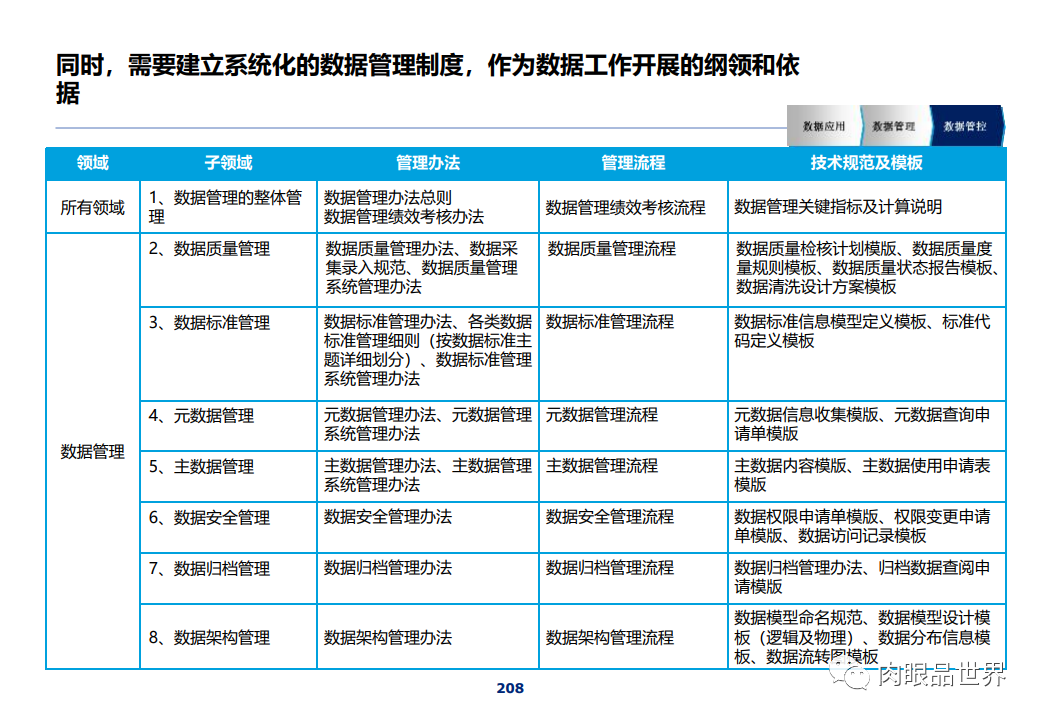Select the merged 数据管理 domain cell on the left
1040x720 pixels.
tap(93, 451)
